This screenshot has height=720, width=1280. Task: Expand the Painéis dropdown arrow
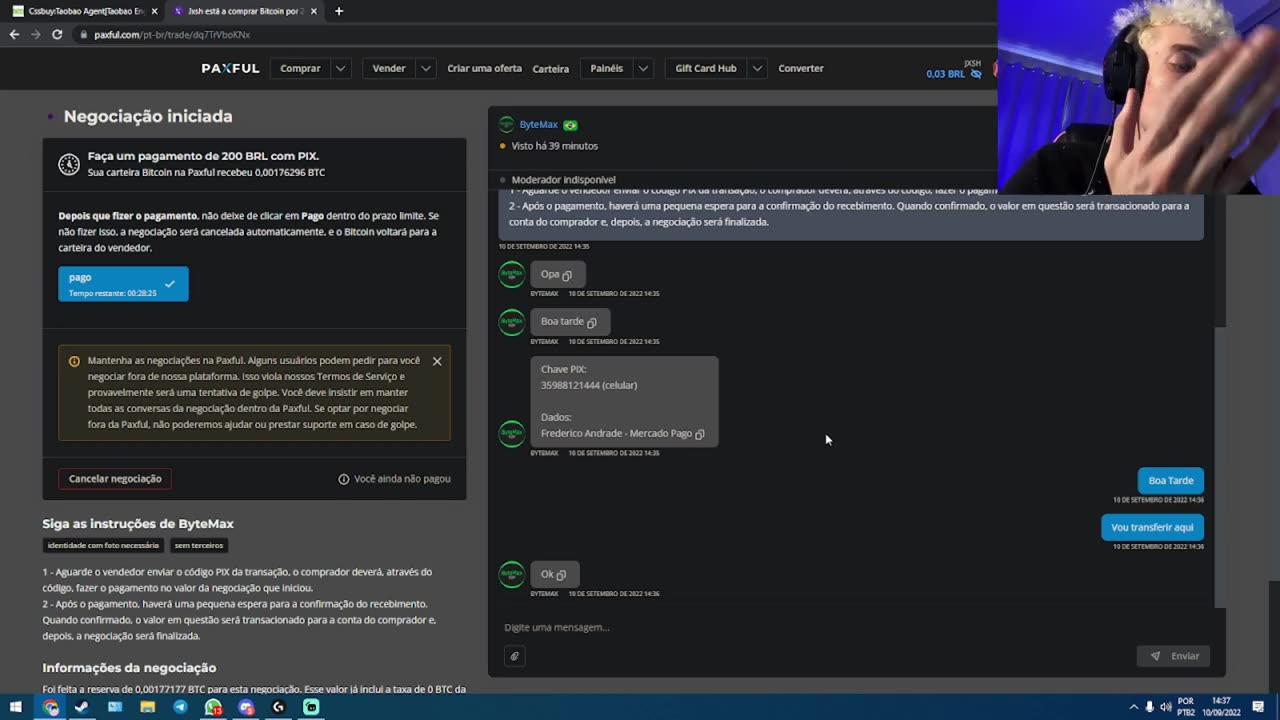pyautogui.click(x=644, y=68)
